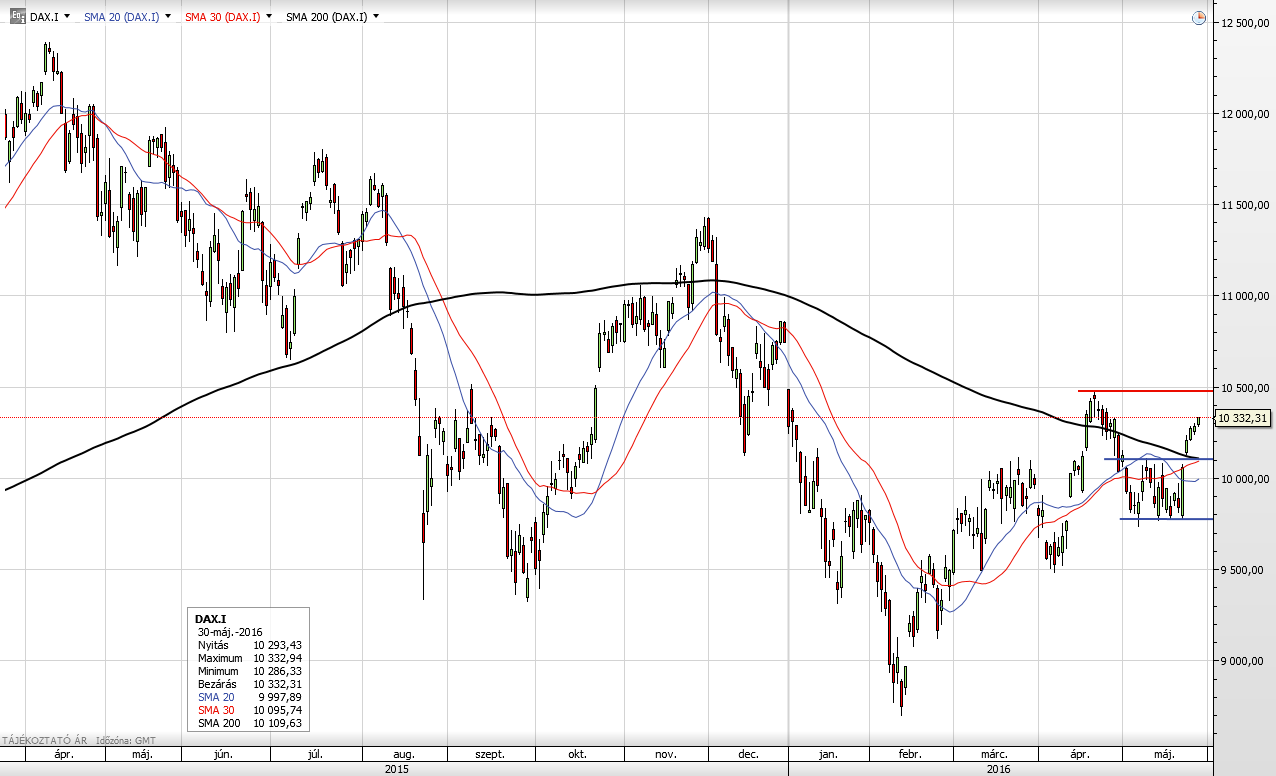Click the current price tag 10 332,31
Screen dimensions: 1276x776
[x=1242, y=418]
